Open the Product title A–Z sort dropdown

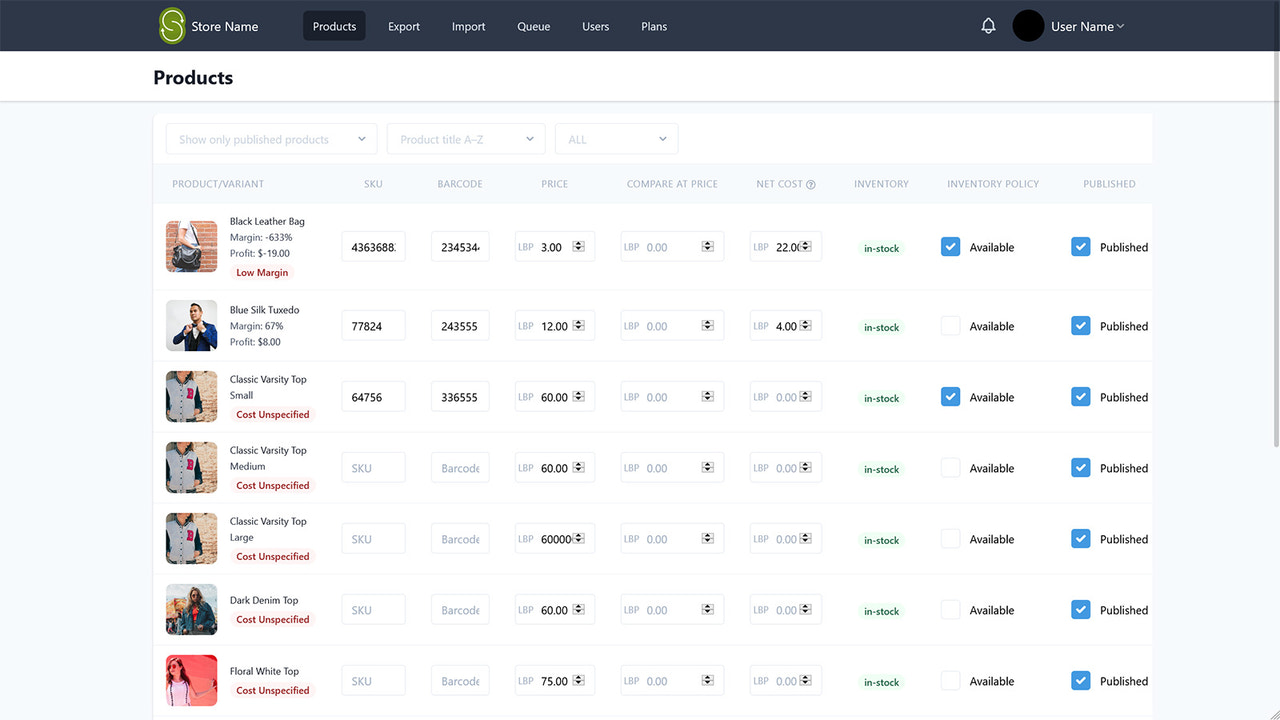coord(465,139)
